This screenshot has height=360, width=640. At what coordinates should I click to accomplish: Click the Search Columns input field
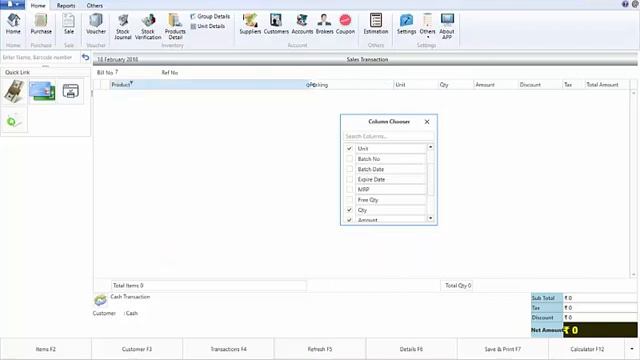(388, 136)
